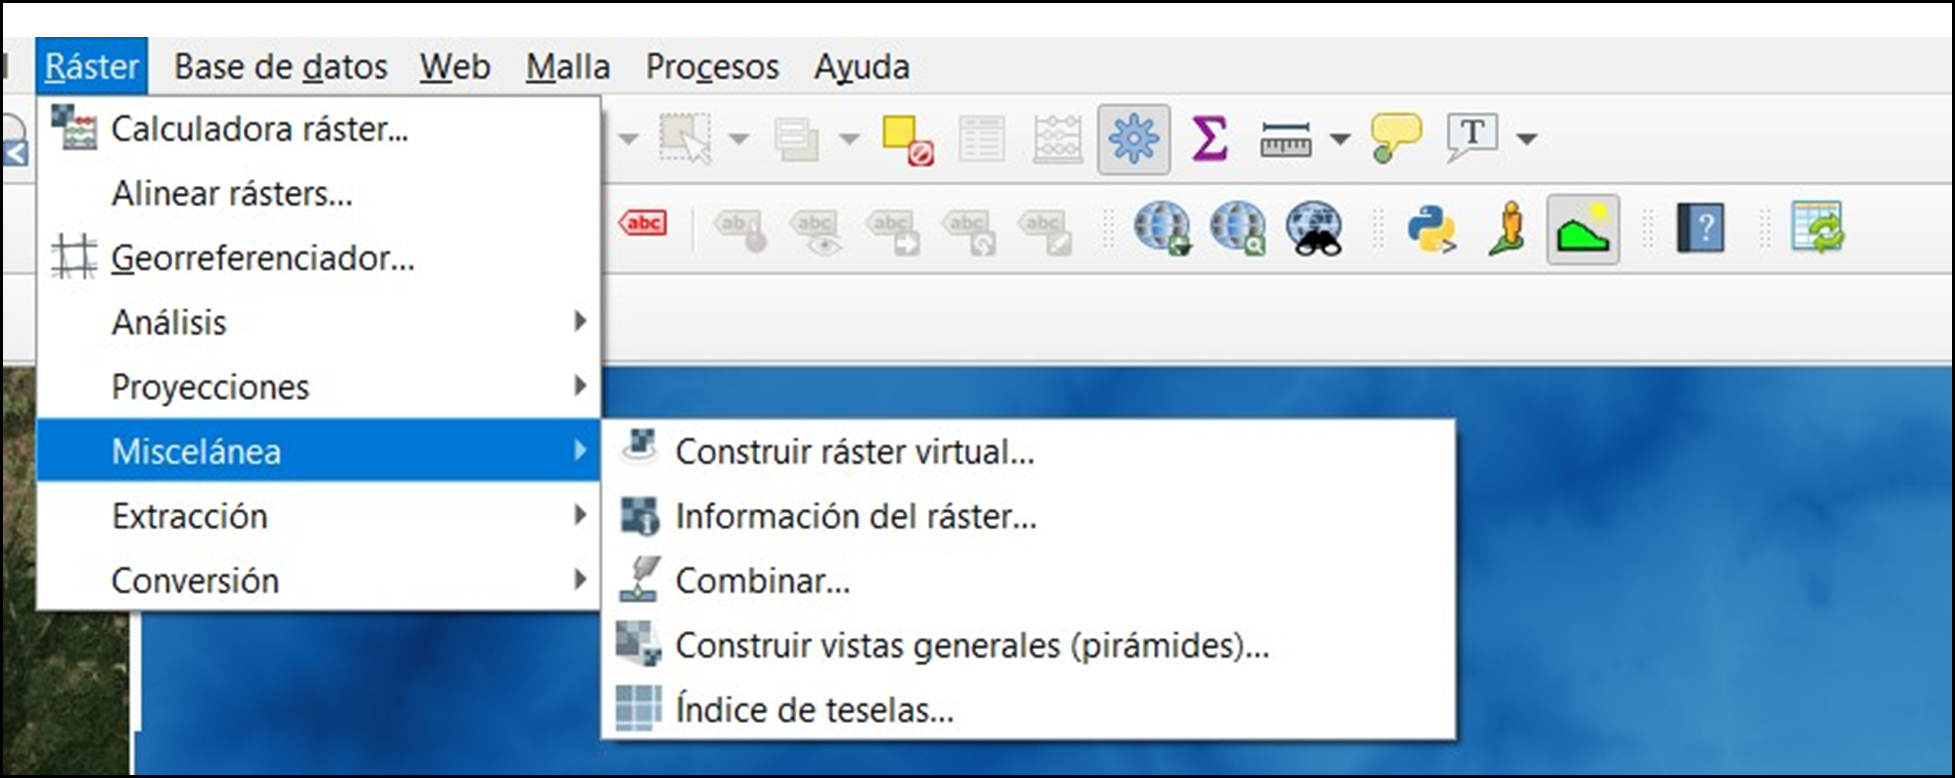Open the Procesos menu
Image resolution: width=1955 pixels, height=778 pixels.
click(x=712, y=67)
